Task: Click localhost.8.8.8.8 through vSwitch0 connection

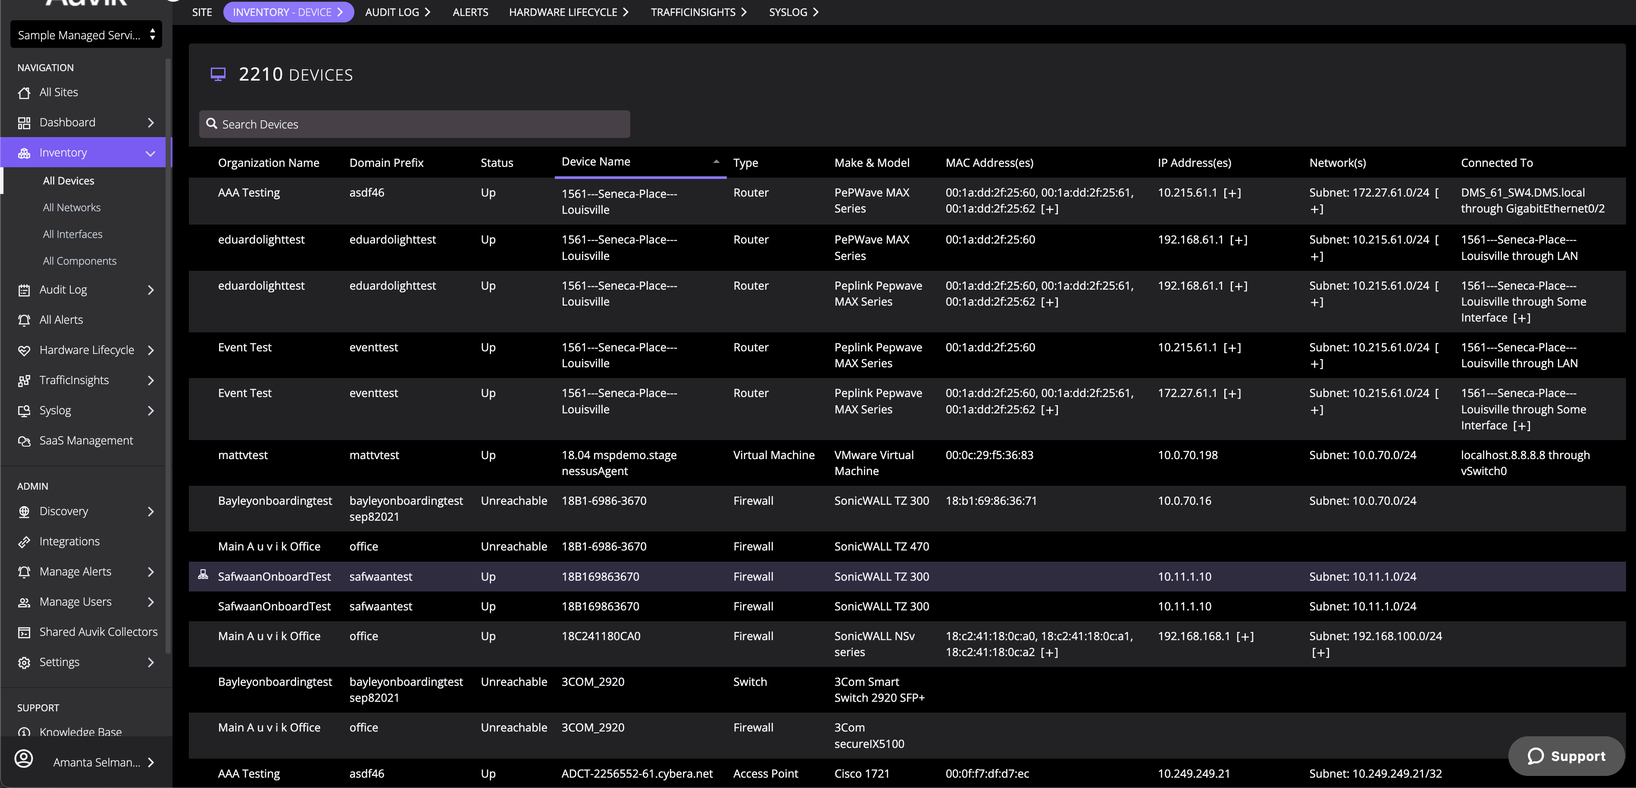Action: pos(1525,463)
